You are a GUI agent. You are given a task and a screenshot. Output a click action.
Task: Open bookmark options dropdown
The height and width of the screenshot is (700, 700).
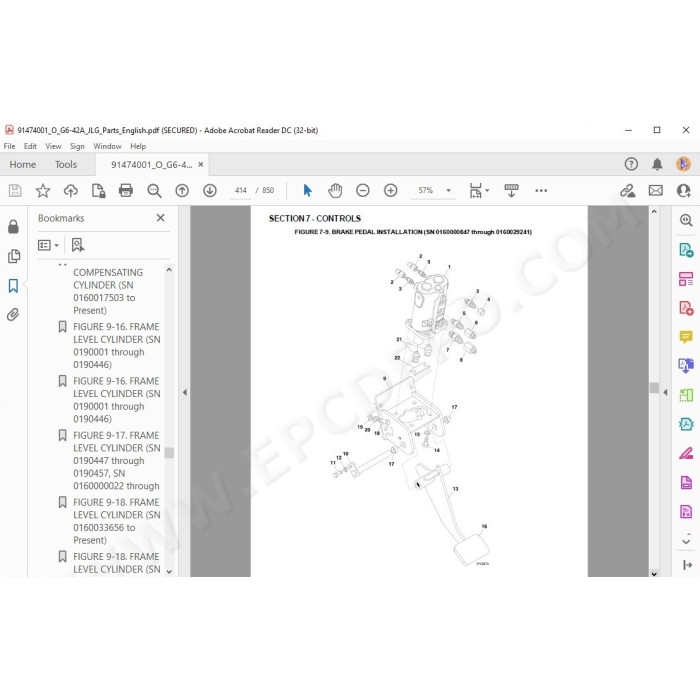click(x=48, y=245)
